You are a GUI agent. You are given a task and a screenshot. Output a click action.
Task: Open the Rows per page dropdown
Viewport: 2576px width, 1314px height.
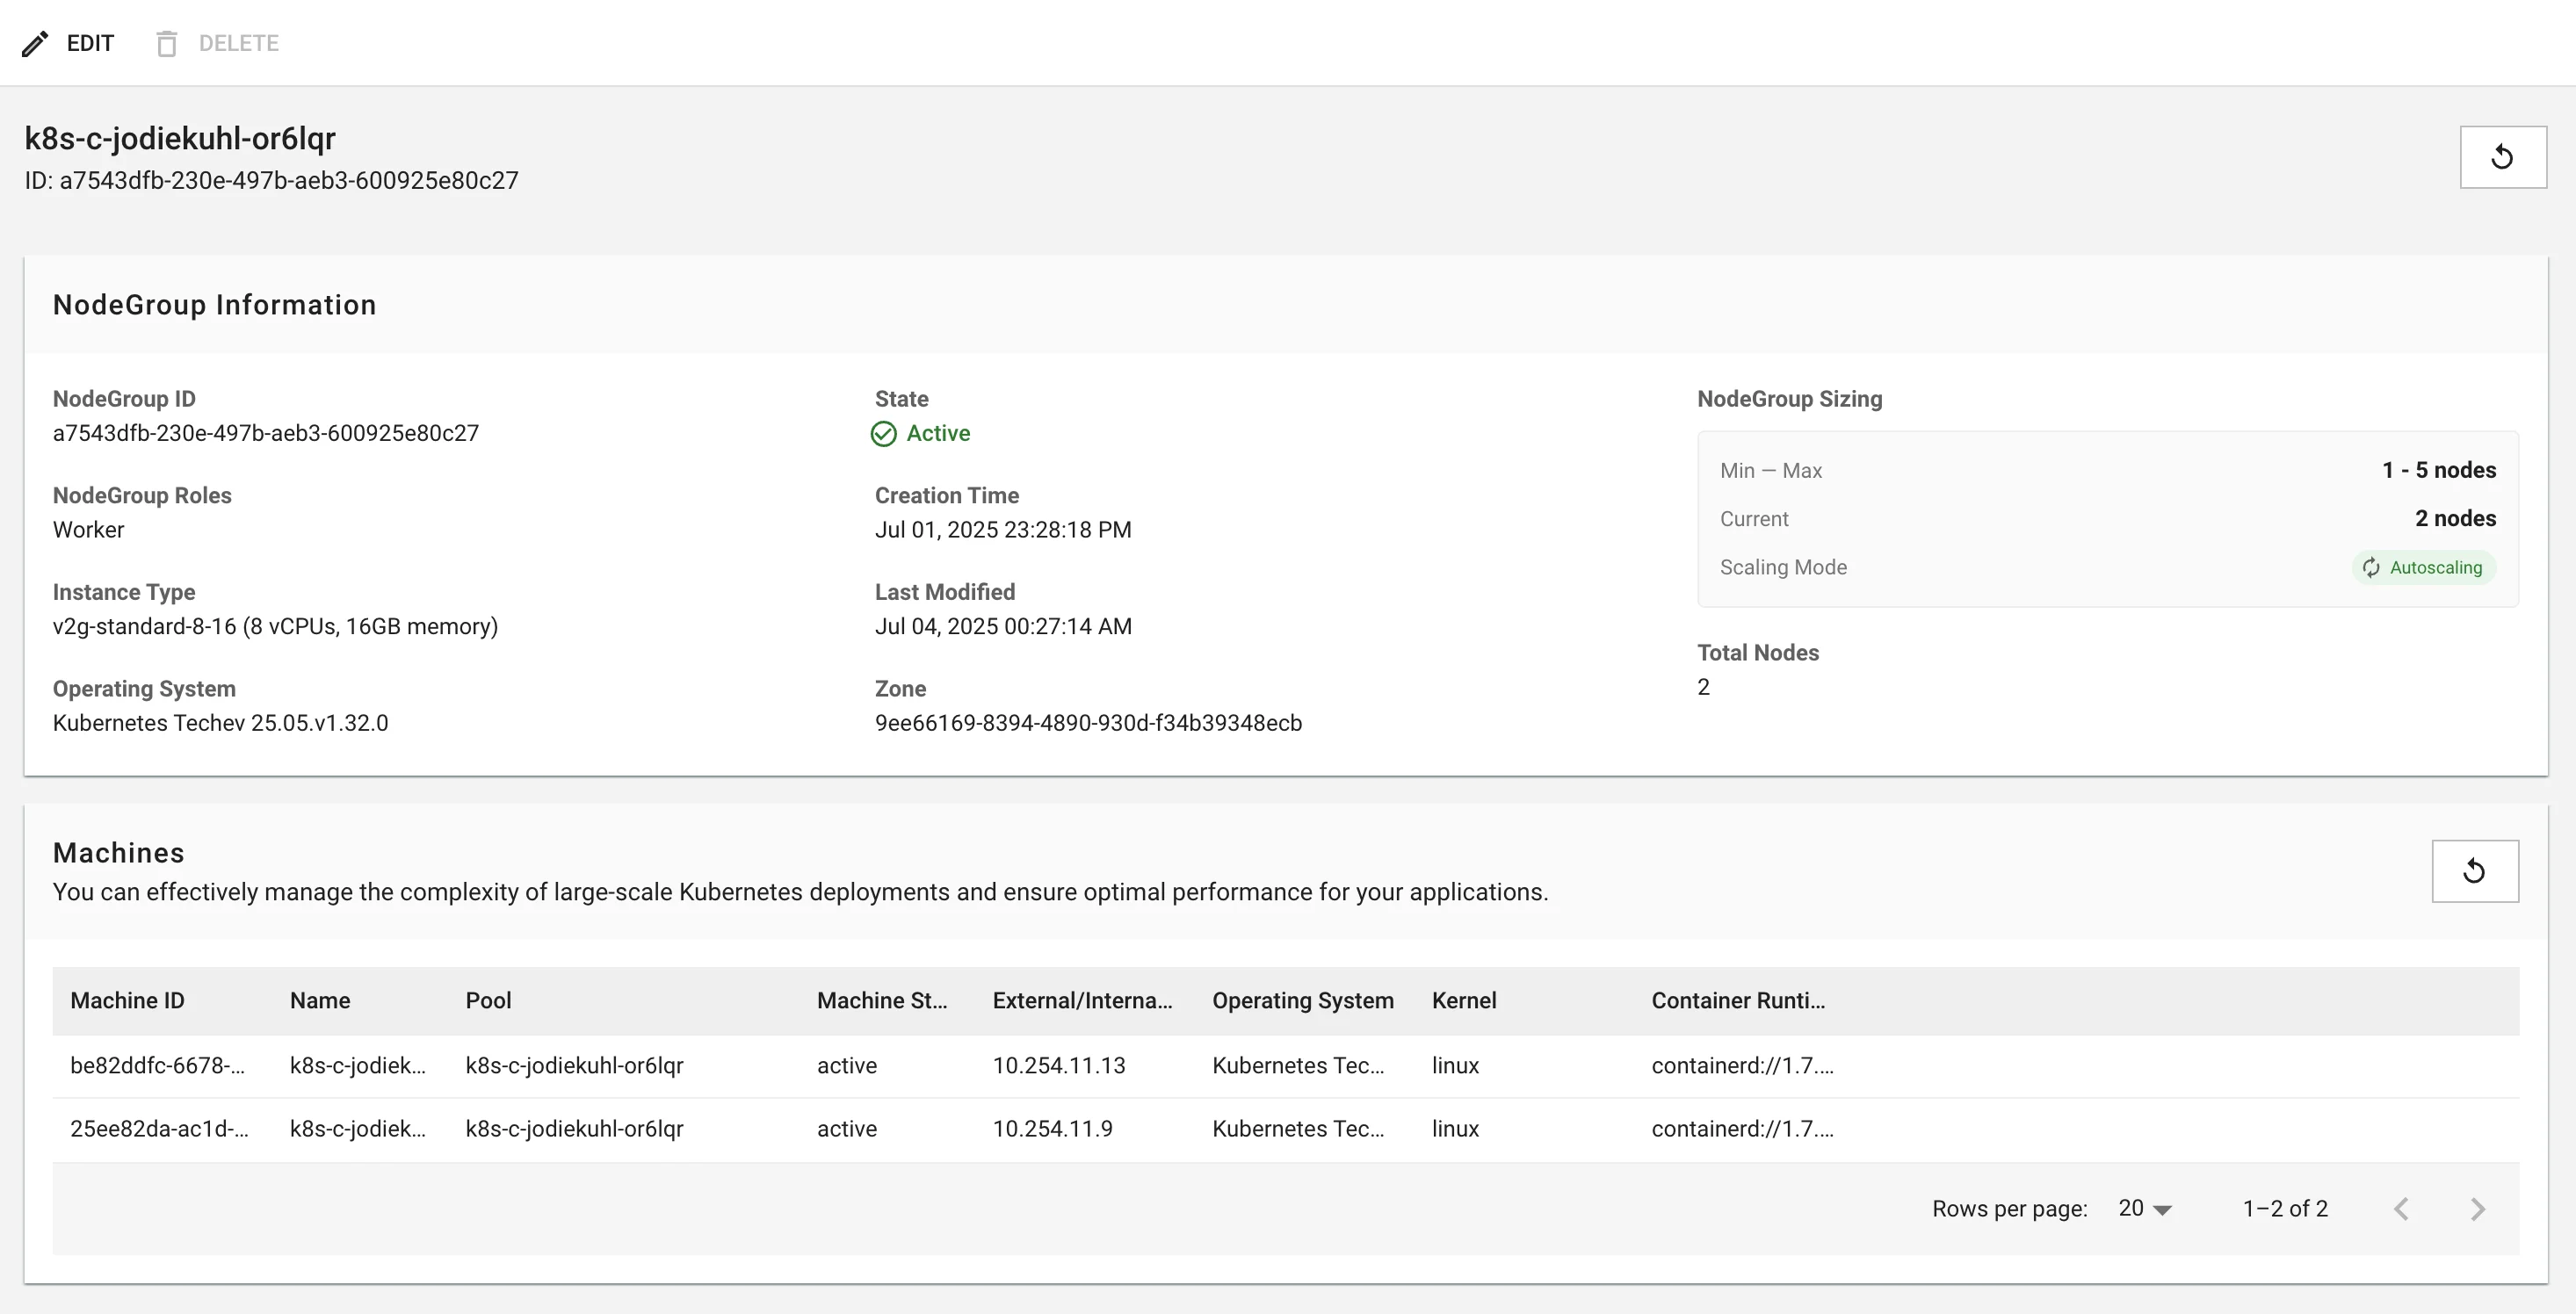(2145, 1209)
